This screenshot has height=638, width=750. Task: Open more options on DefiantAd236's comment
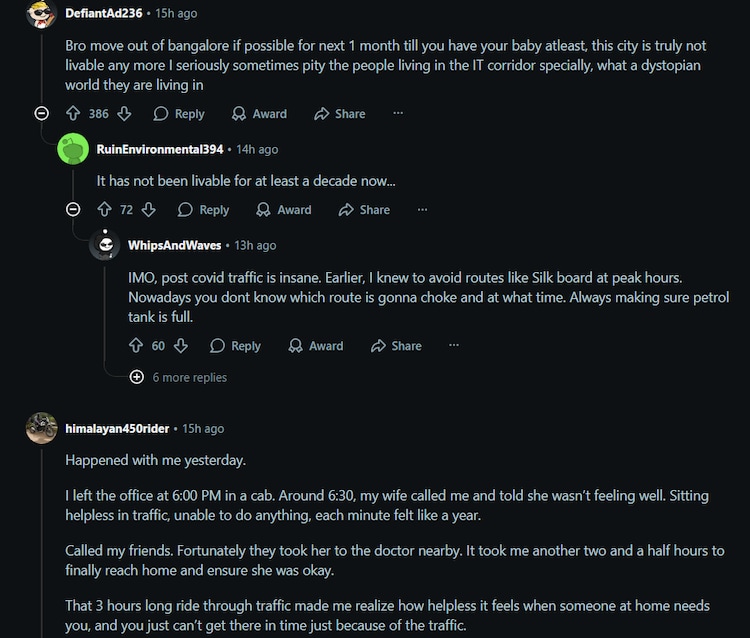(x=398, y=114)
